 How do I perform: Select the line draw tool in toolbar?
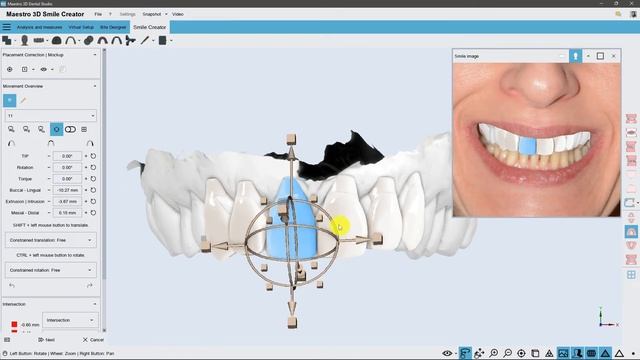[x=145, y=40]
